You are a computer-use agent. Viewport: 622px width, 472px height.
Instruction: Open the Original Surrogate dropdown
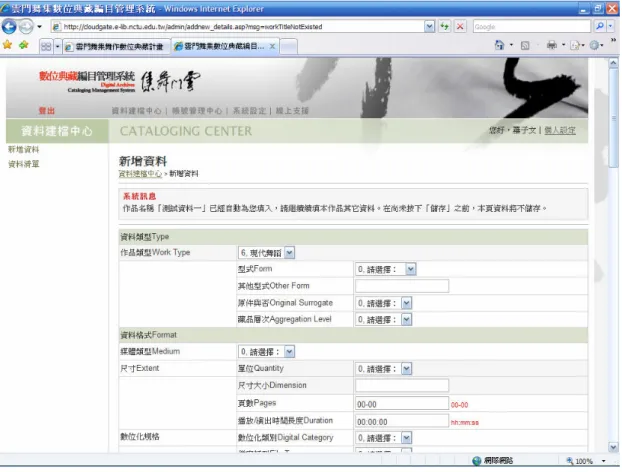pyautogui.click(x=384, y=304)
